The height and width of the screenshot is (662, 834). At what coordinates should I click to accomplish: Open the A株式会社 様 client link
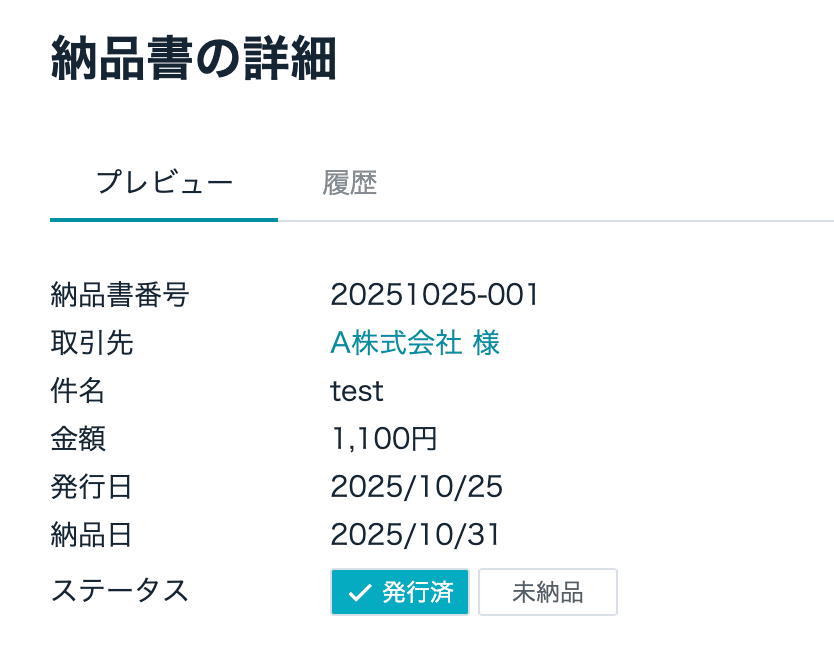(415, 343)
